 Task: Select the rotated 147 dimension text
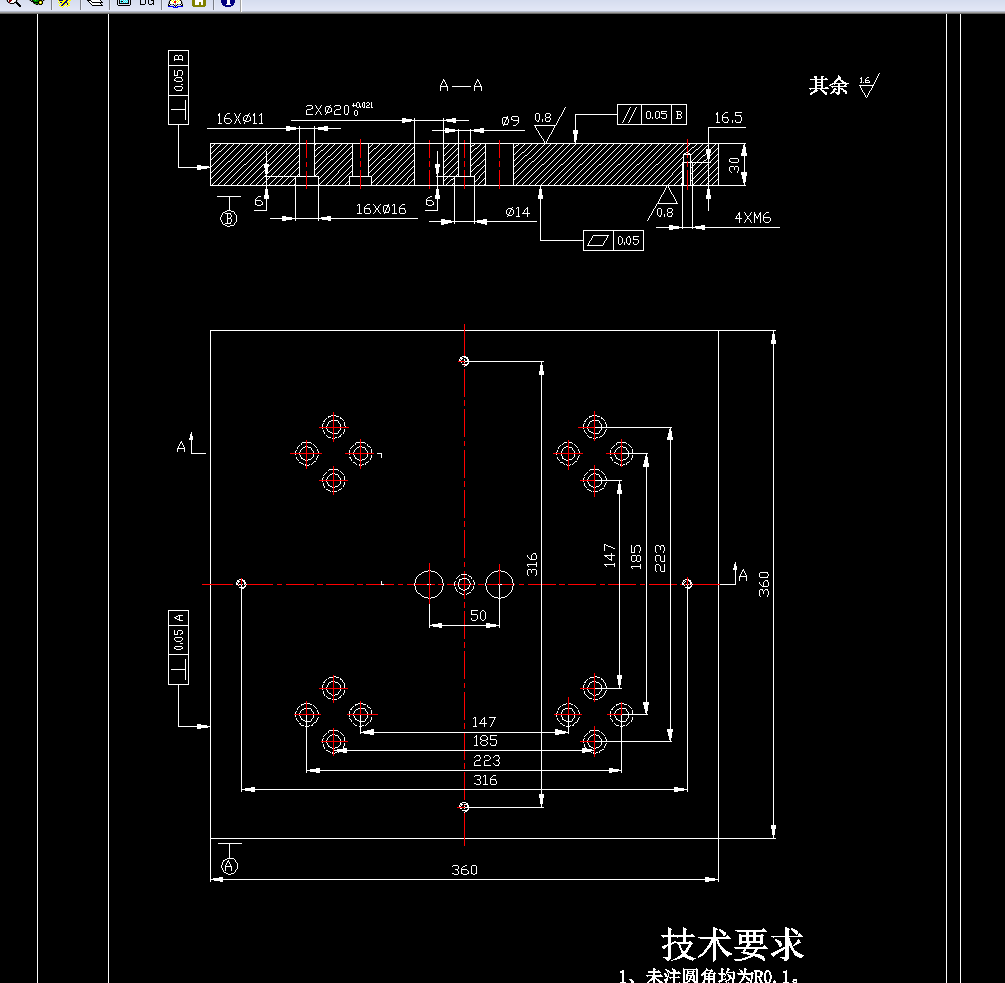coord(609,556)
